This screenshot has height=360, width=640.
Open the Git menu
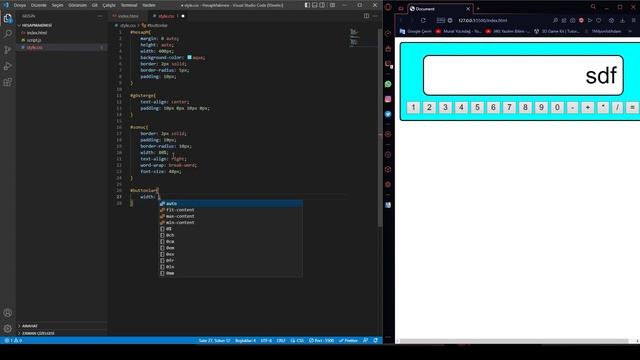[x=95, y=5]
